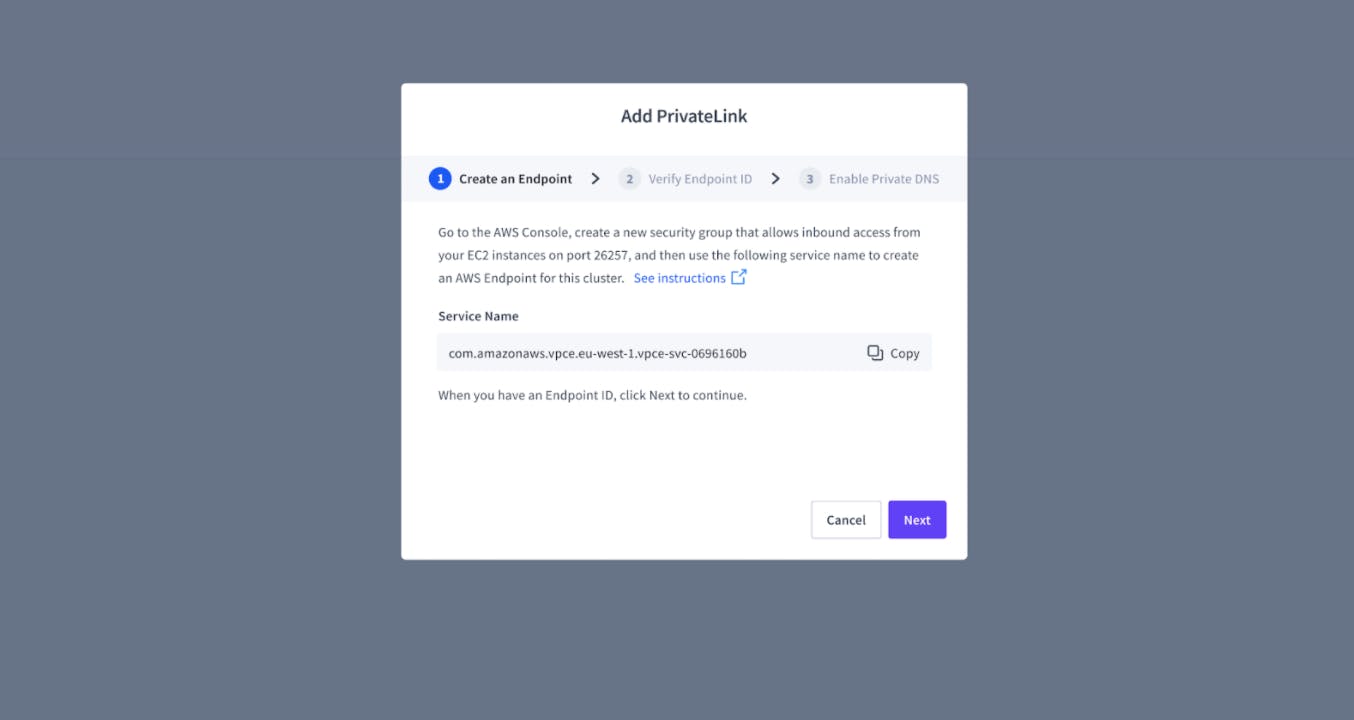Select the Enable Private DNS step label
Screen dimensions: 1354x720
(884, 179)
